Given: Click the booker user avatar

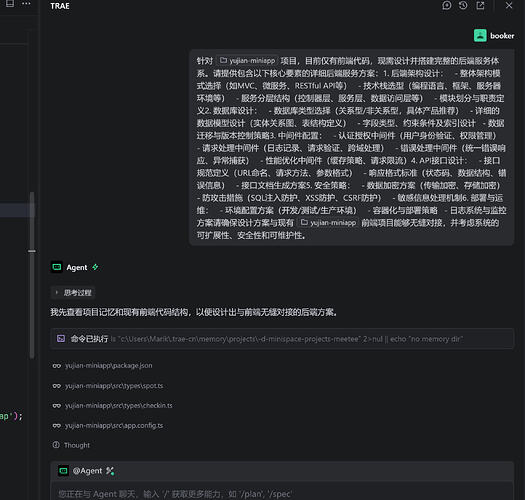Looking at the screenshot, I should click(480, 35).
